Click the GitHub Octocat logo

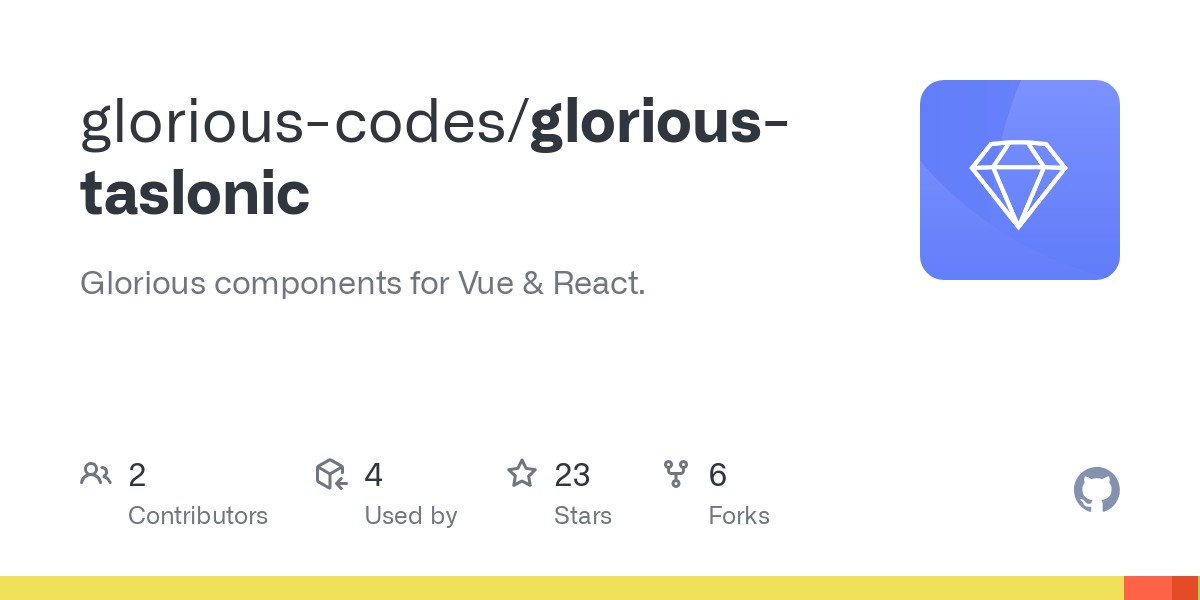(x=1096, y=490)
